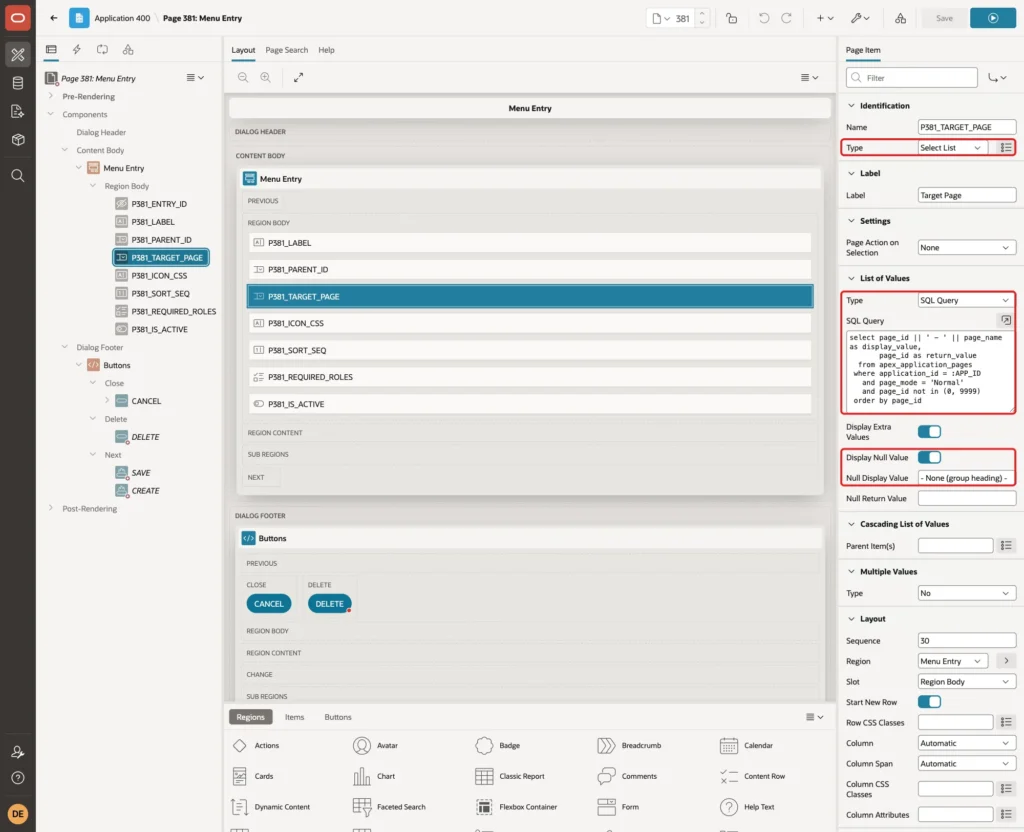Open List of Values Type SQL Query dropdown
This screenshot has height=832, width=1024.
[x=966, y=300]
